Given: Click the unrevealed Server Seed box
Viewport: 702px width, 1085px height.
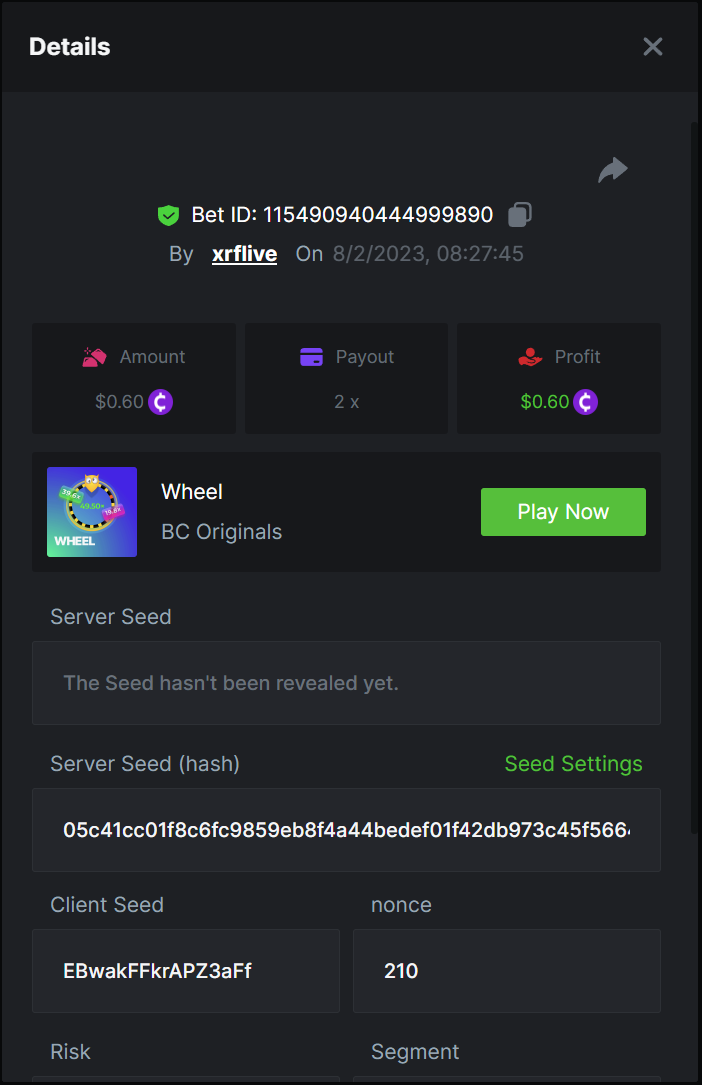Looking at the screenshot, I should click(x=346, y=683).
